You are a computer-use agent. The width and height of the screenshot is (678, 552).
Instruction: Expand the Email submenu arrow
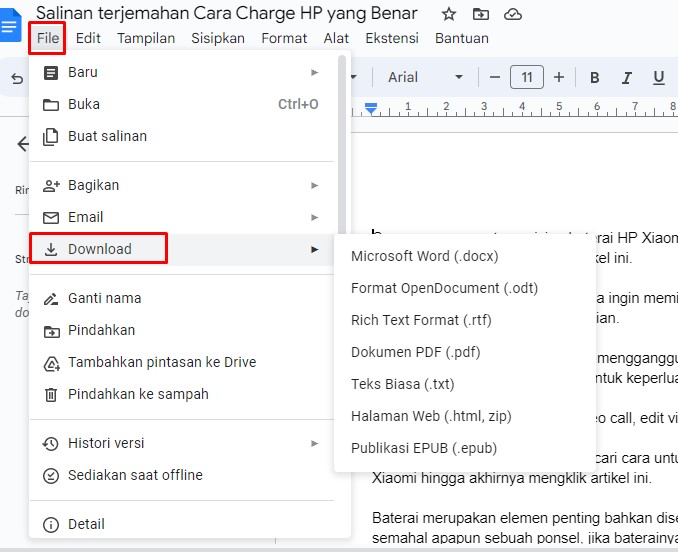click(x=315, y=217)
